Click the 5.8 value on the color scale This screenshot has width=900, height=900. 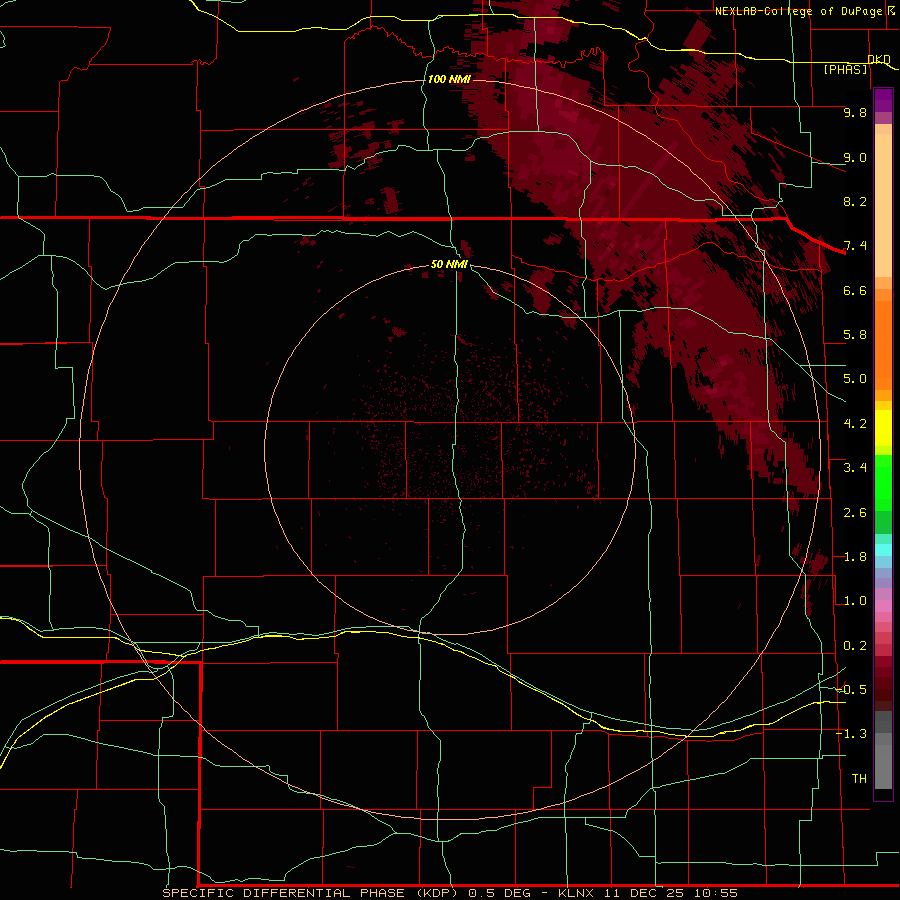[855, 335]
